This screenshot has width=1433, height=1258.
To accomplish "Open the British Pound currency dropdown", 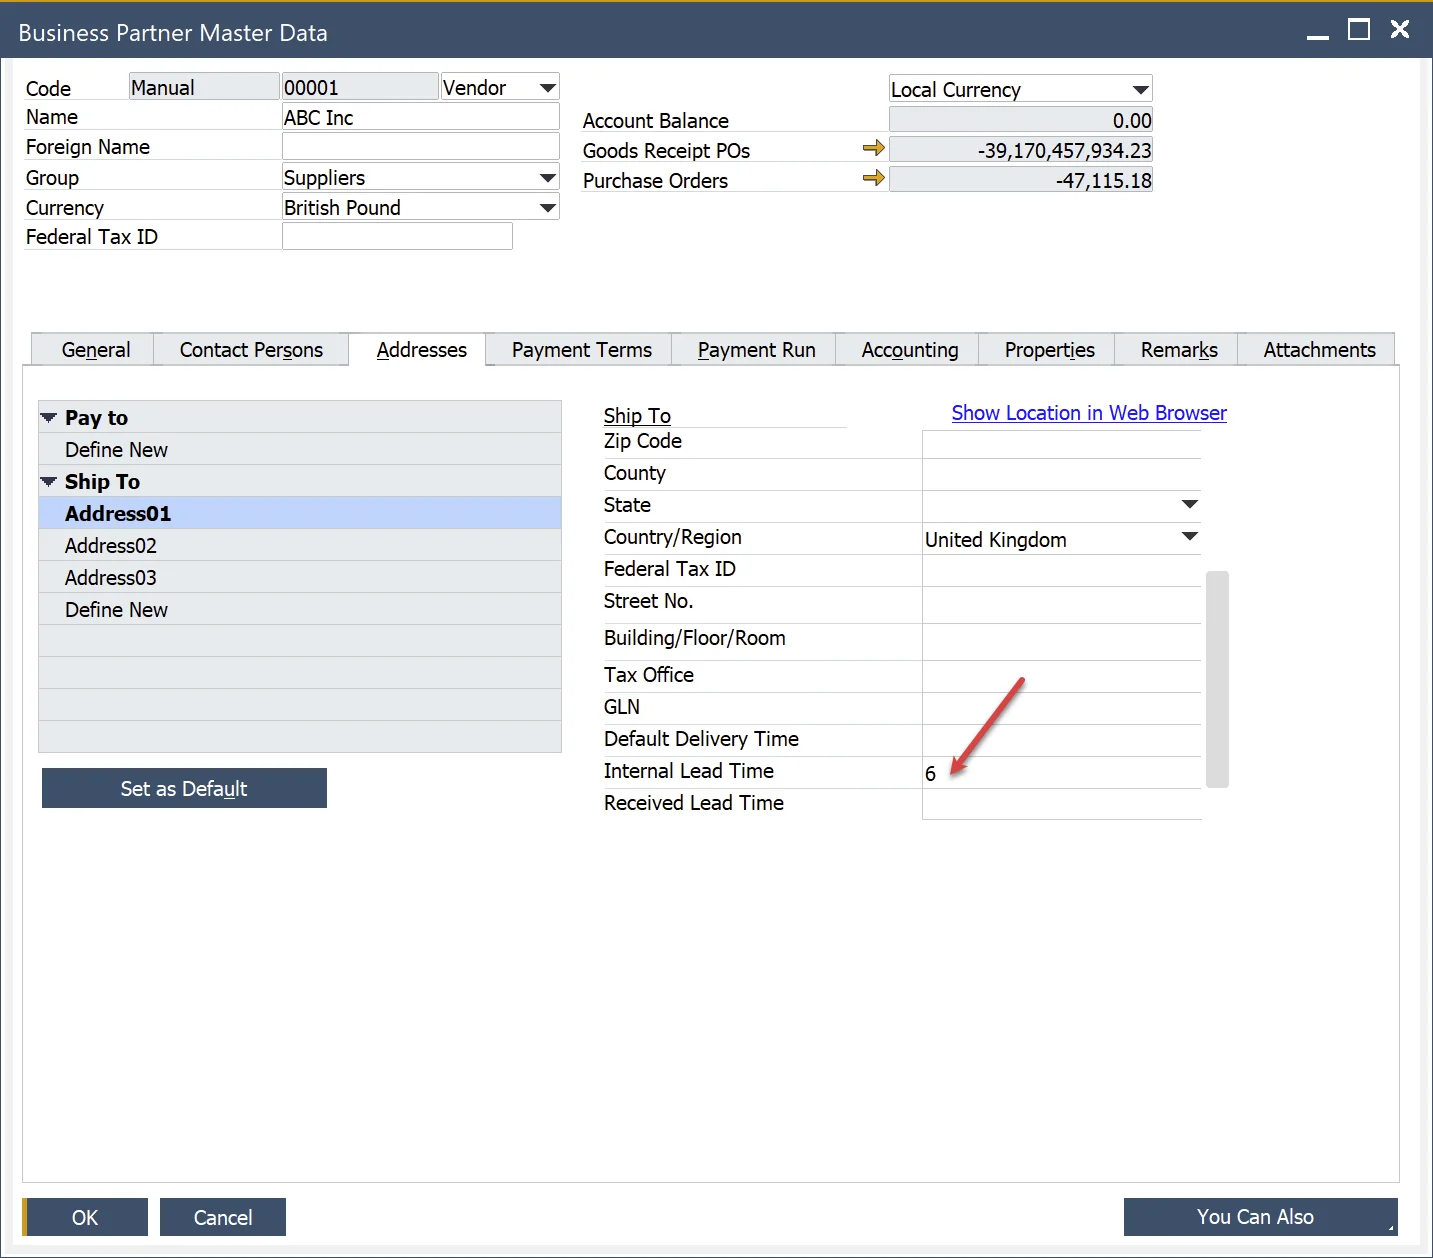I will point(547,208).
